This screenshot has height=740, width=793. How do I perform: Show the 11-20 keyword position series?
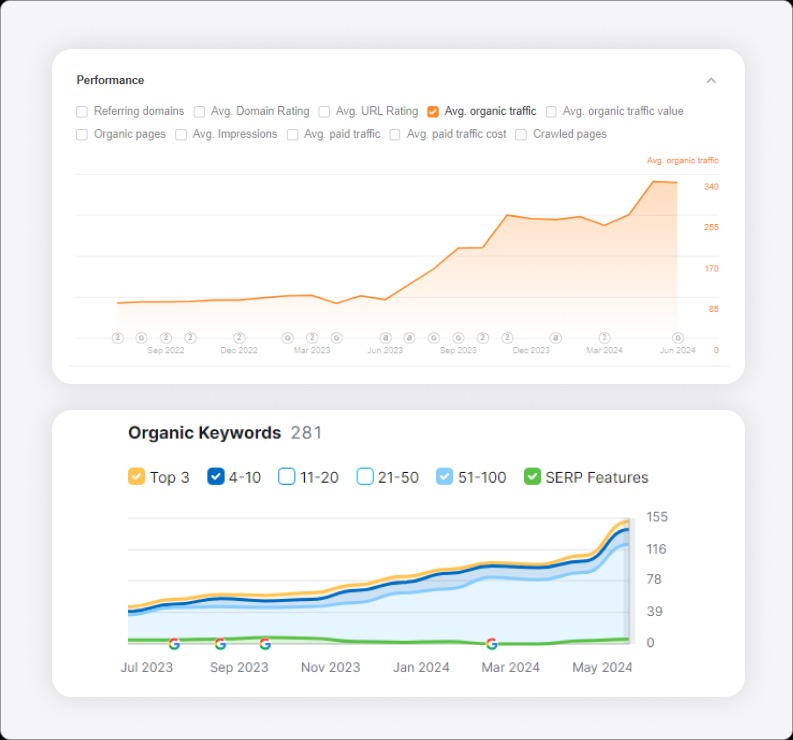click(x=287, y=477)
